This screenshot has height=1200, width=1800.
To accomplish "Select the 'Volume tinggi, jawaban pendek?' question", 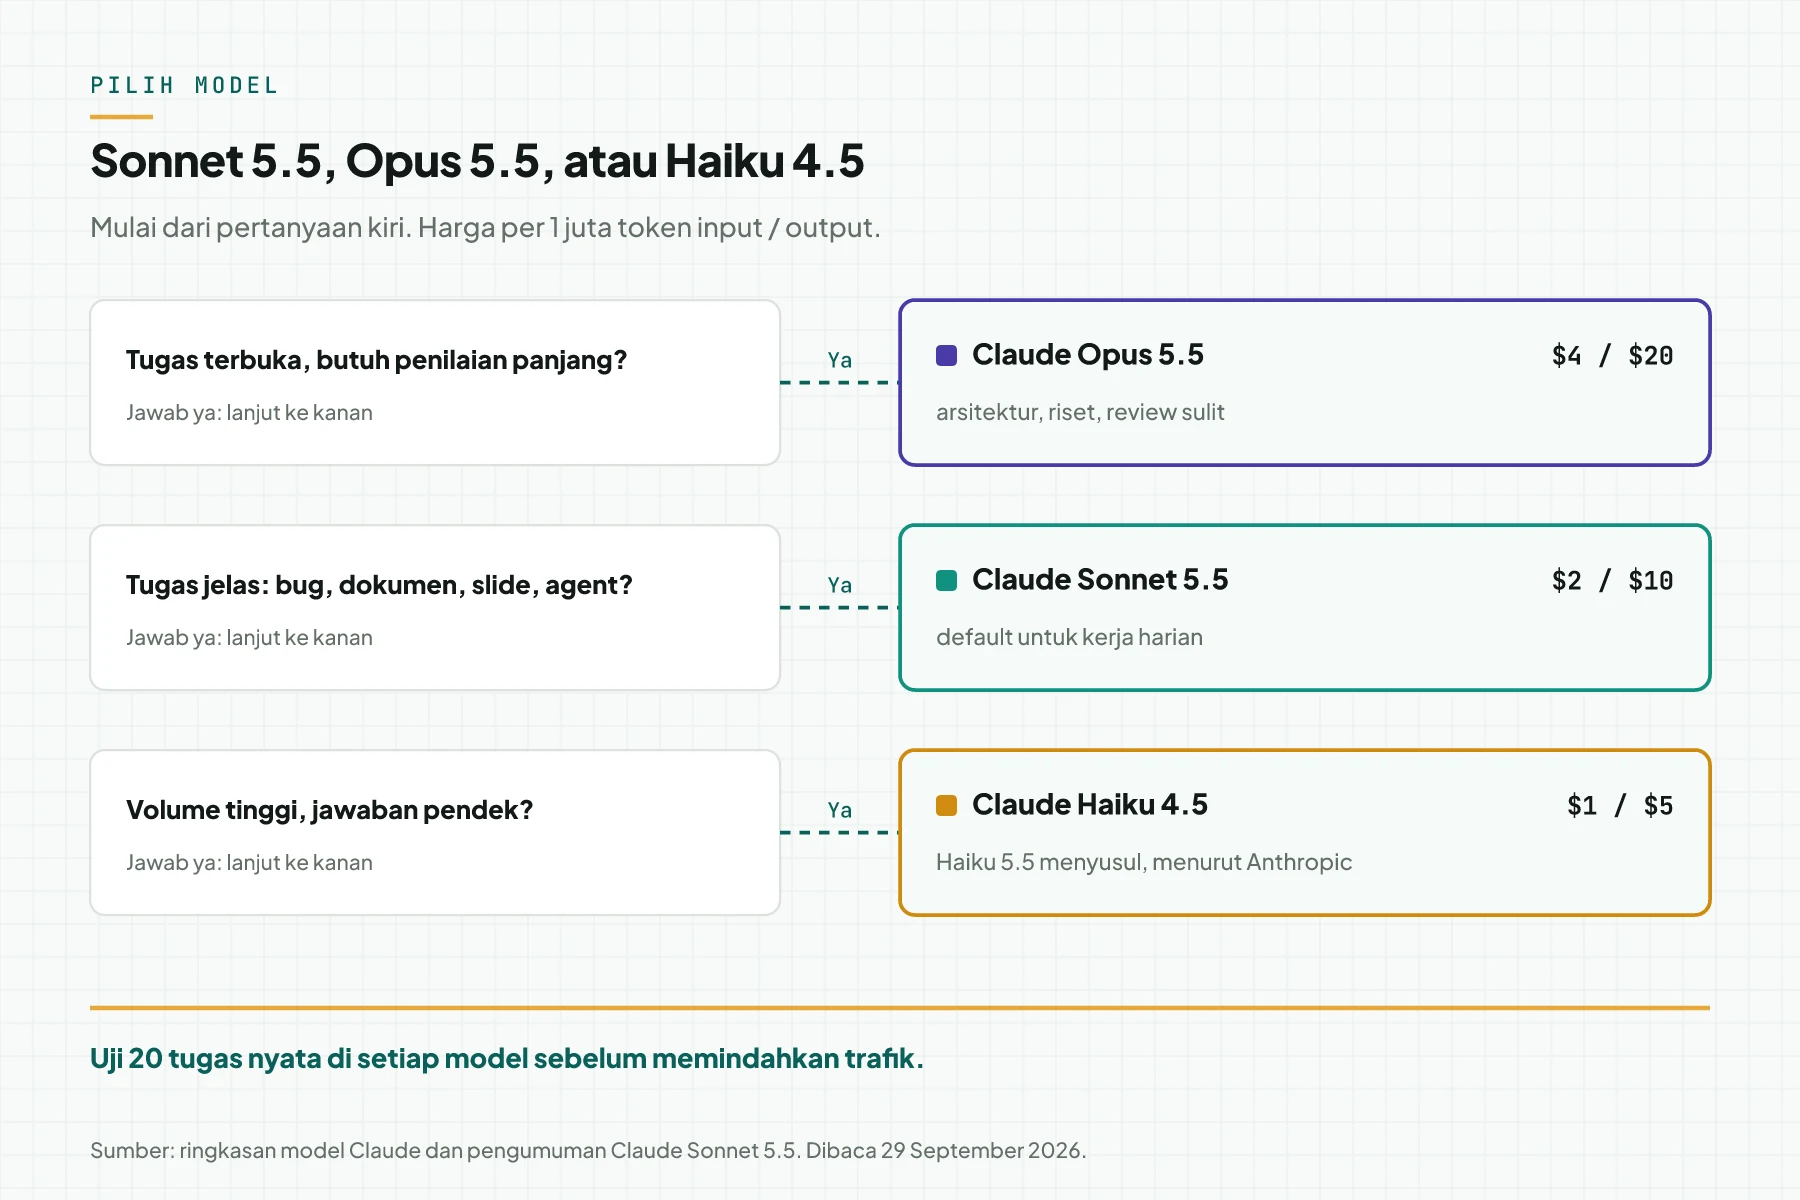I will pos(329,810).
